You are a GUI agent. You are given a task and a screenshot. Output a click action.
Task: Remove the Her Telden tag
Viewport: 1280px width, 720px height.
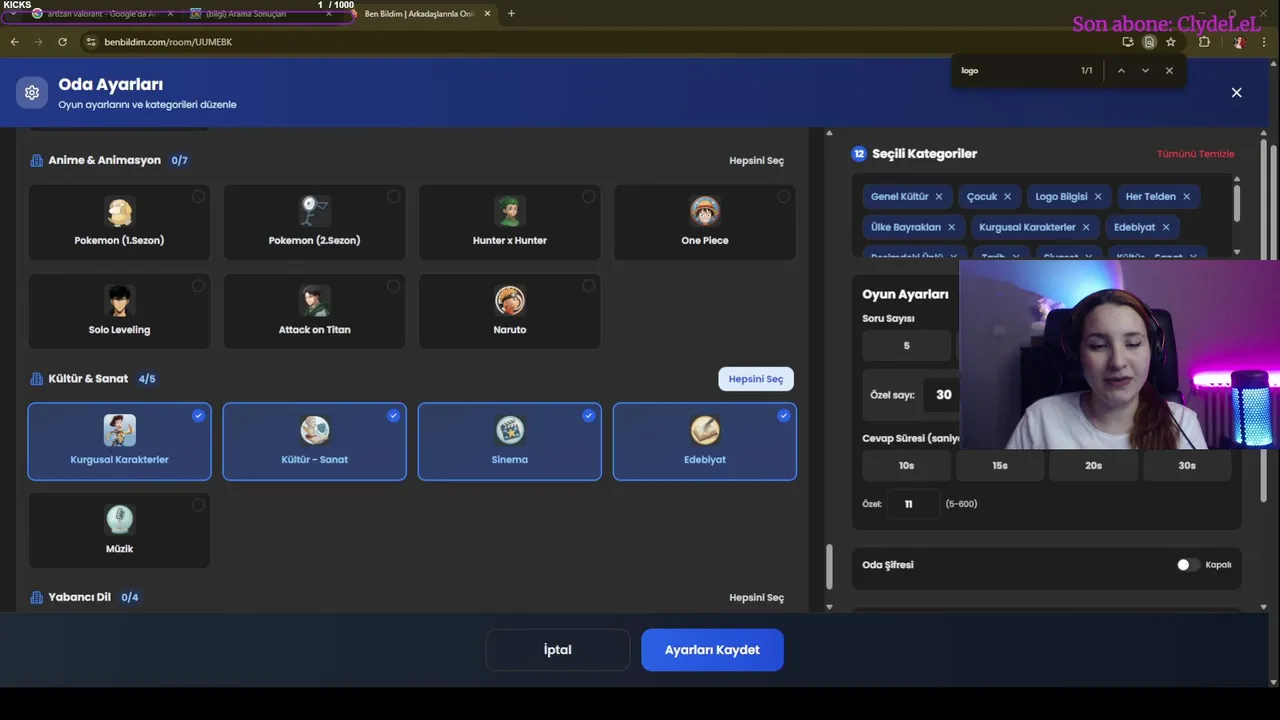tap(1187, 197)
